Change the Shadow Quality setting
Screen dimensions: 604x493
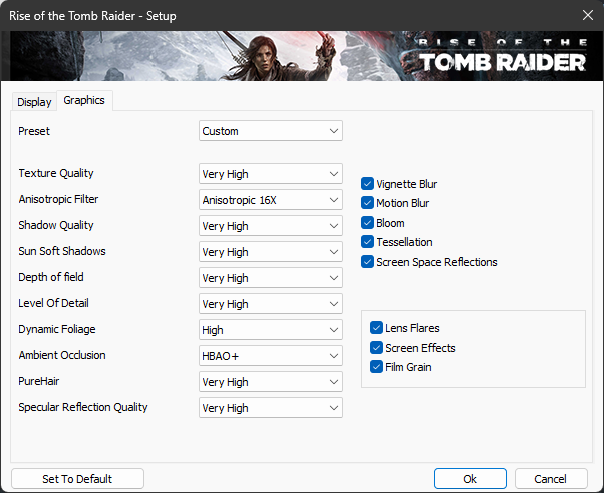[271, 226]
